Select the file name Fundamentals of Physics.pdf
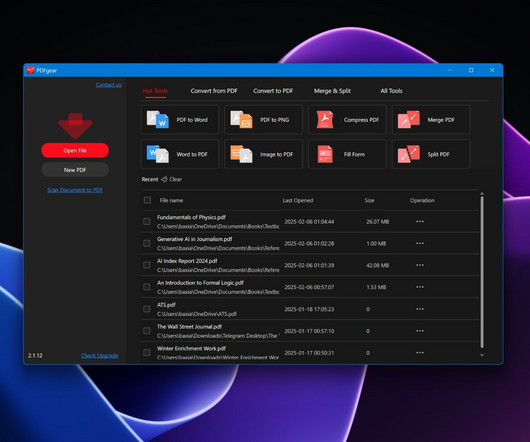Screen dimensions: 530x442 point(191,217)
